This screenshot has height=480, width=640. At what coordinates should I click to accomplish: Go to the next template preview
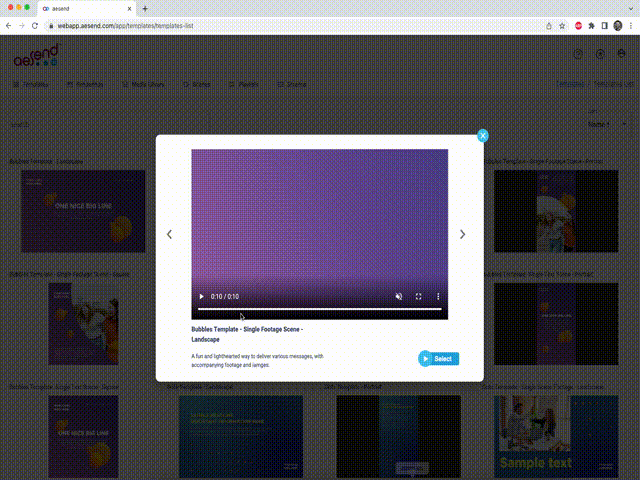462,234
